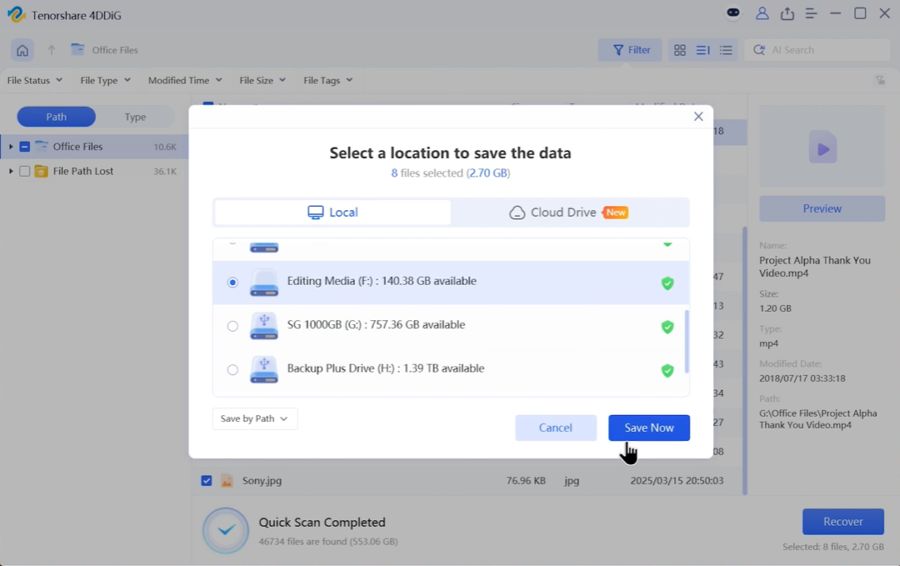Switch to details pane view icon
This screenshot has width=900, height=566.
point(703,51)
